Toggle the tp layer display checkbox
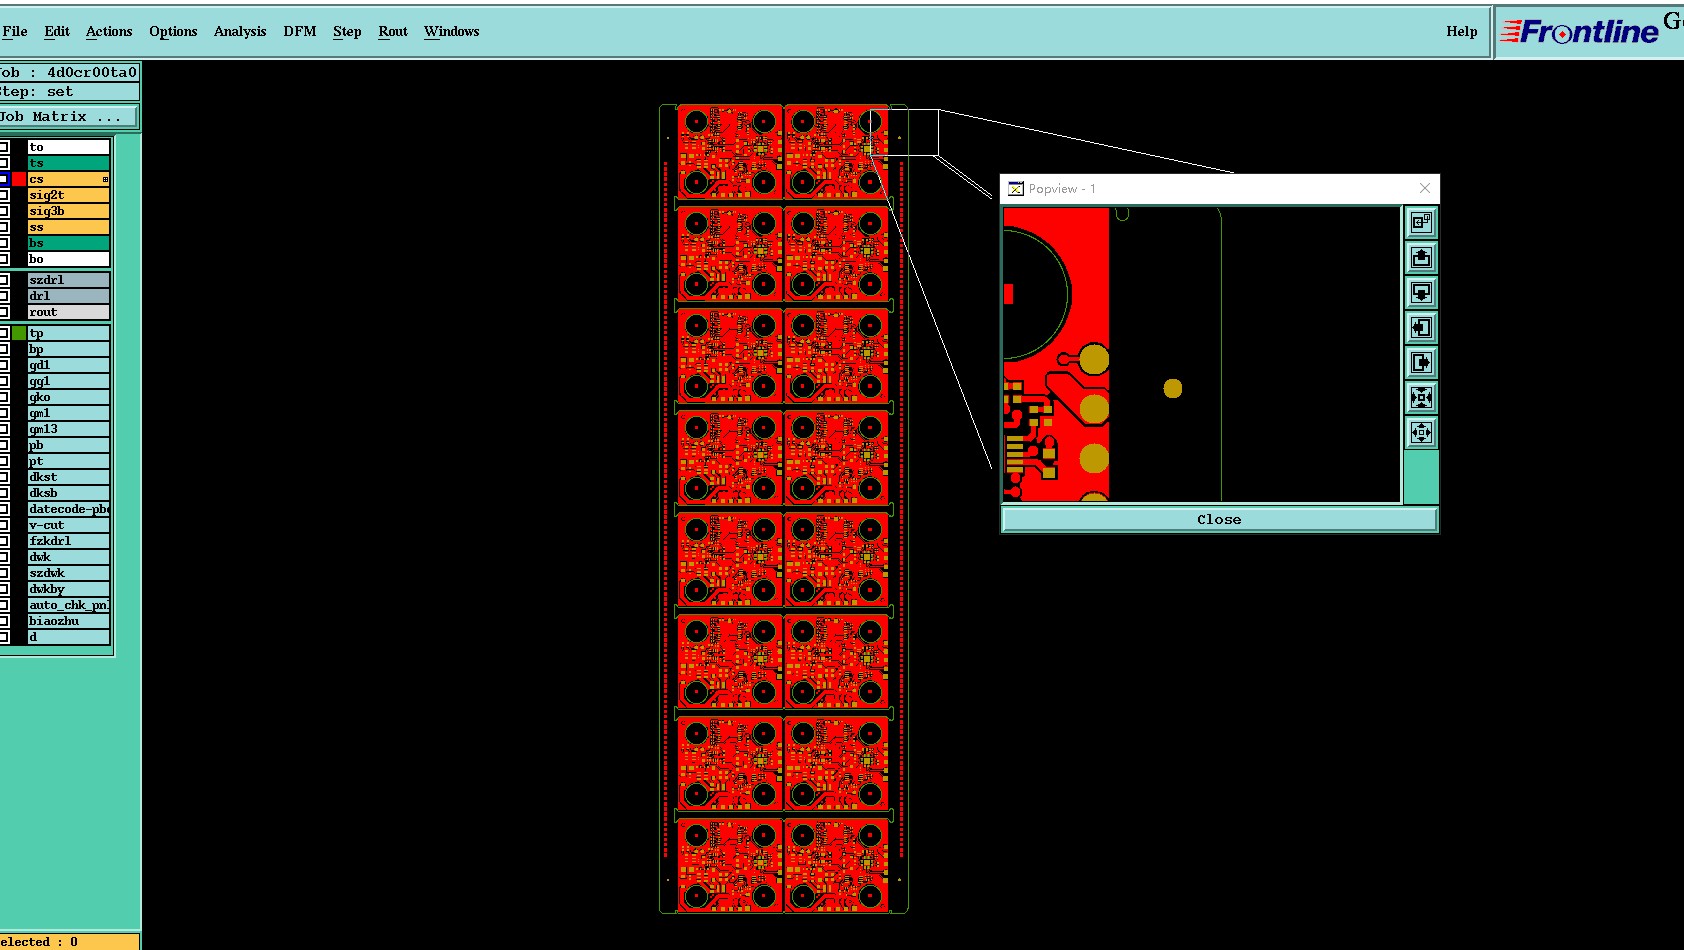Screen dimensions: 1684x950 point(4,333)
